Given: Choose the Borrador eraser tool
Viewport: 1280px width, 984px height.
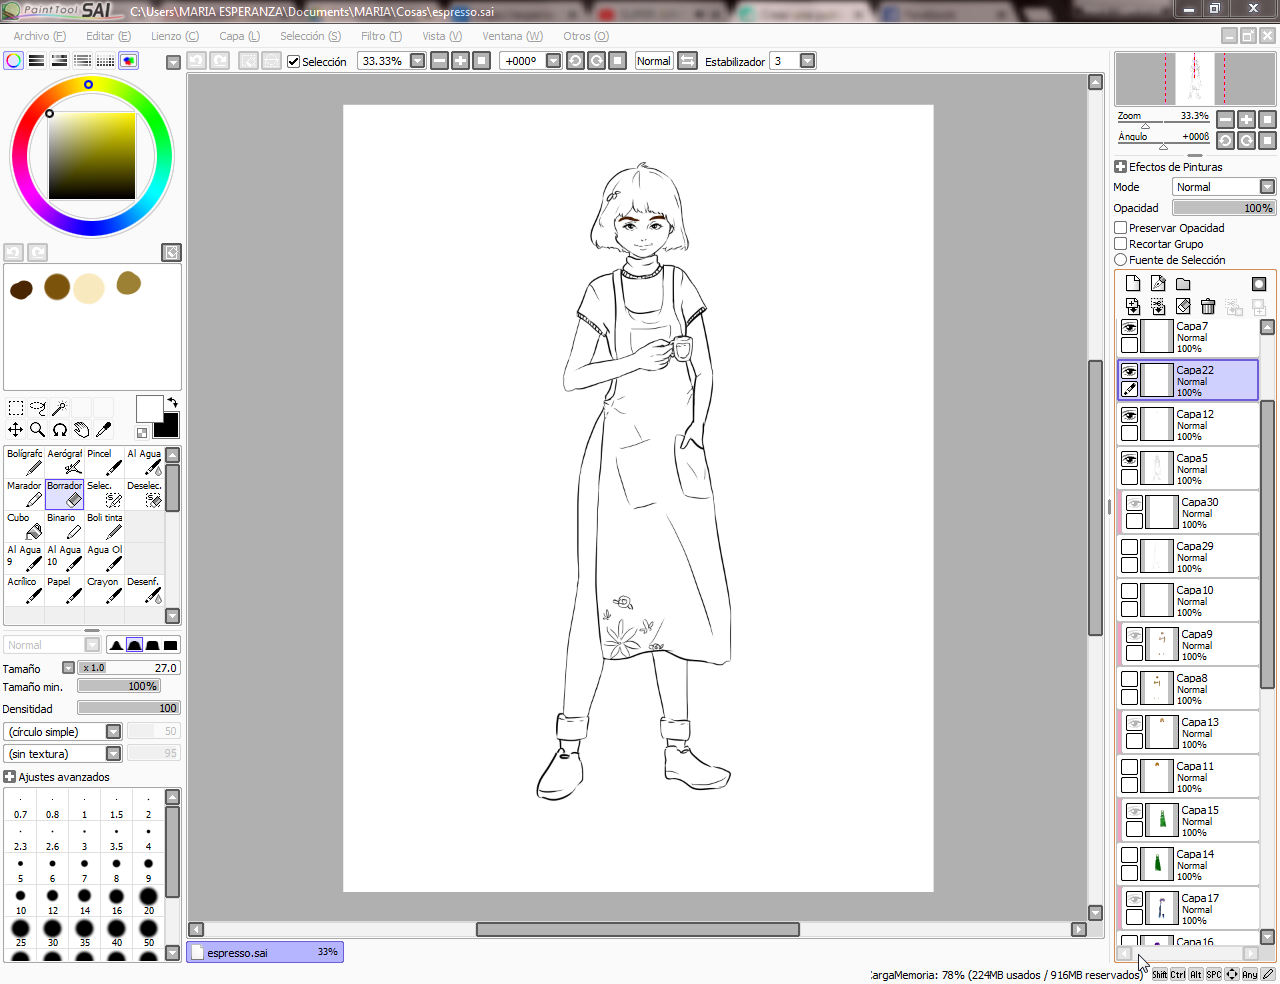Looking at the screenshot, I should pyautogui.click(x=65, y=494).
